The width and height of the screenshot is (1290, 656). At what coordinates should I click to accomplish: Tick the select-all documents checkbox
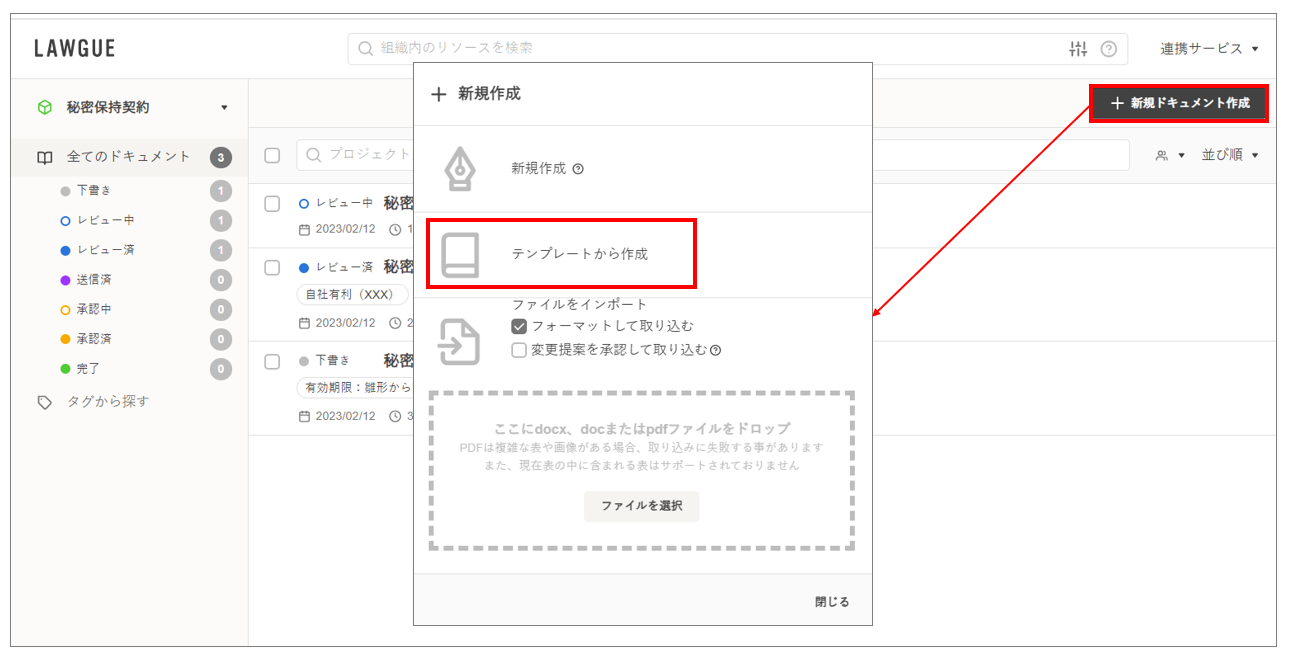pyautogui.click(x=272, y=155)
